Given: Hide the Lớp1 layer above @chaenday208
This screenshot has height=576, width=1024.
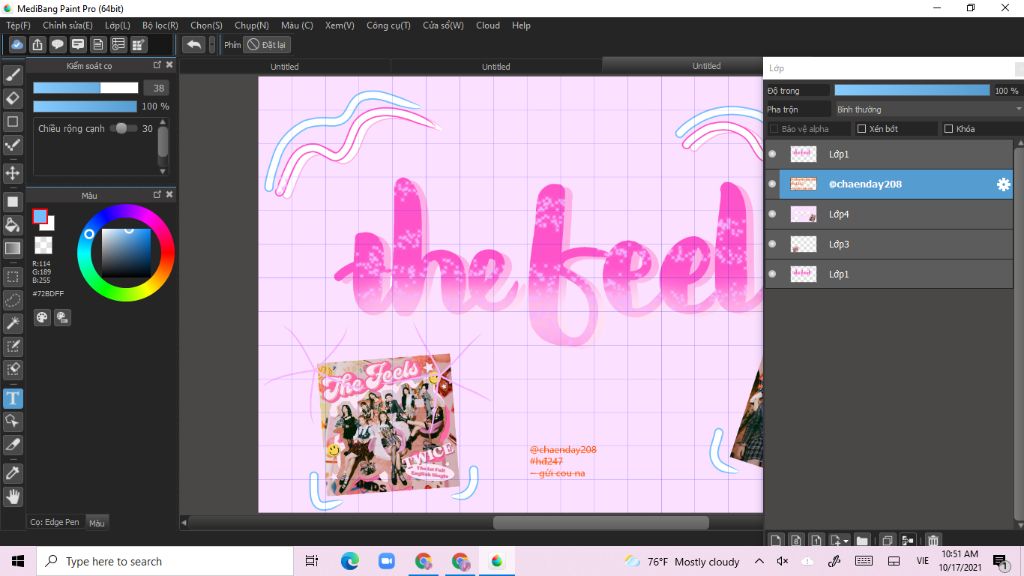Looking at the screenshot, I should pyautogui.click(x=772, y=154).
